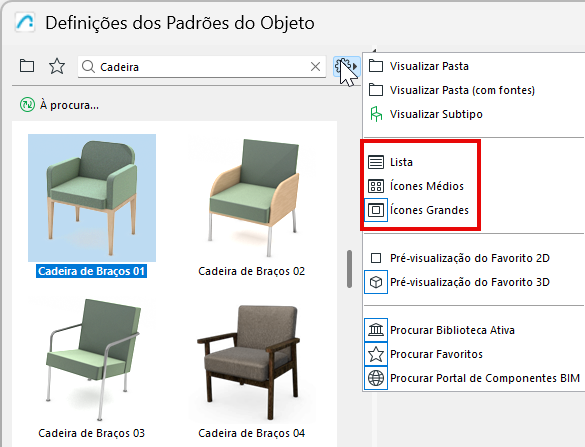The width and height of the screenshot is (585, 447).
Task: Select Cadeira de Braços 01 thumbnail
Action: (92, 198)
